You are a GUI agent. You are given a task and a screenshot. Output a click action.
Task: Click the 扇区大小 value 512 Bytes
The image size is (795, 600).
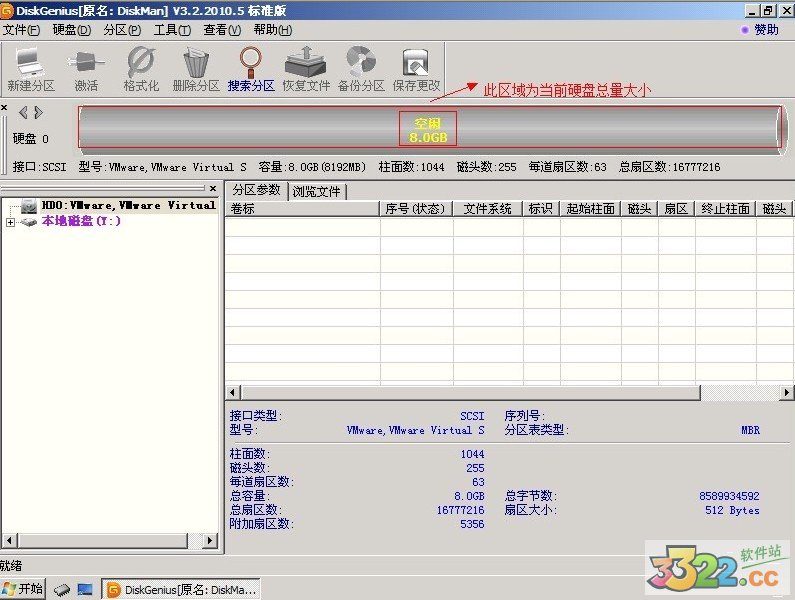732,510
